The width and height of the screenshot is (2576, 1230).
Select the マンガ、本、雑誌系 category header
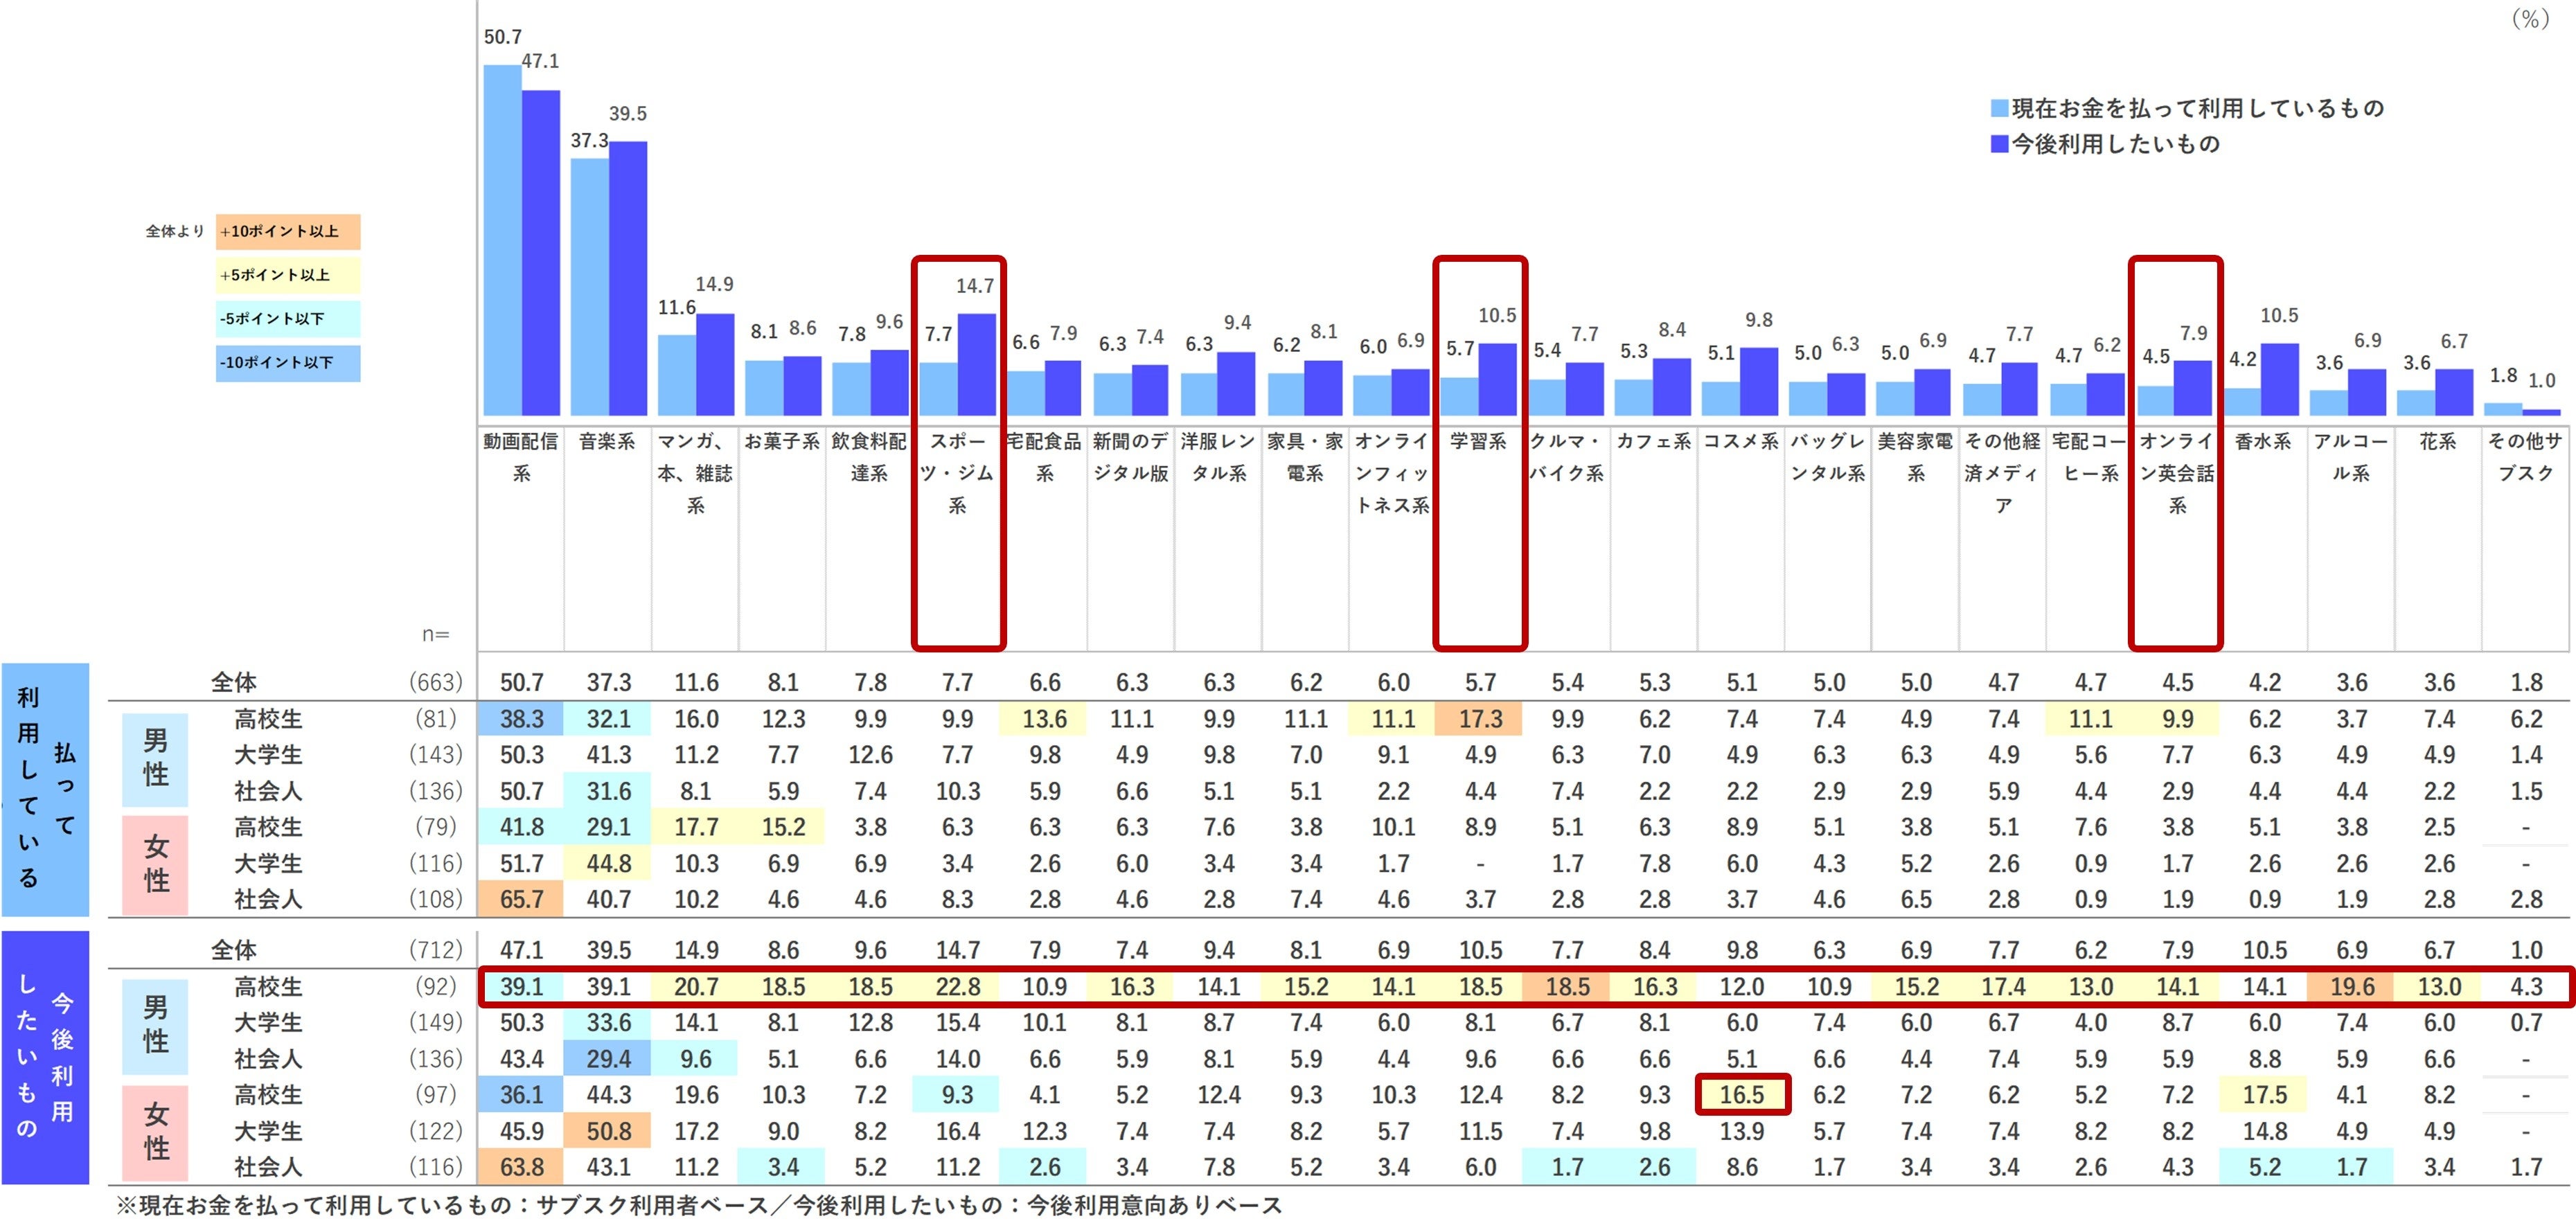coord(695,473)
